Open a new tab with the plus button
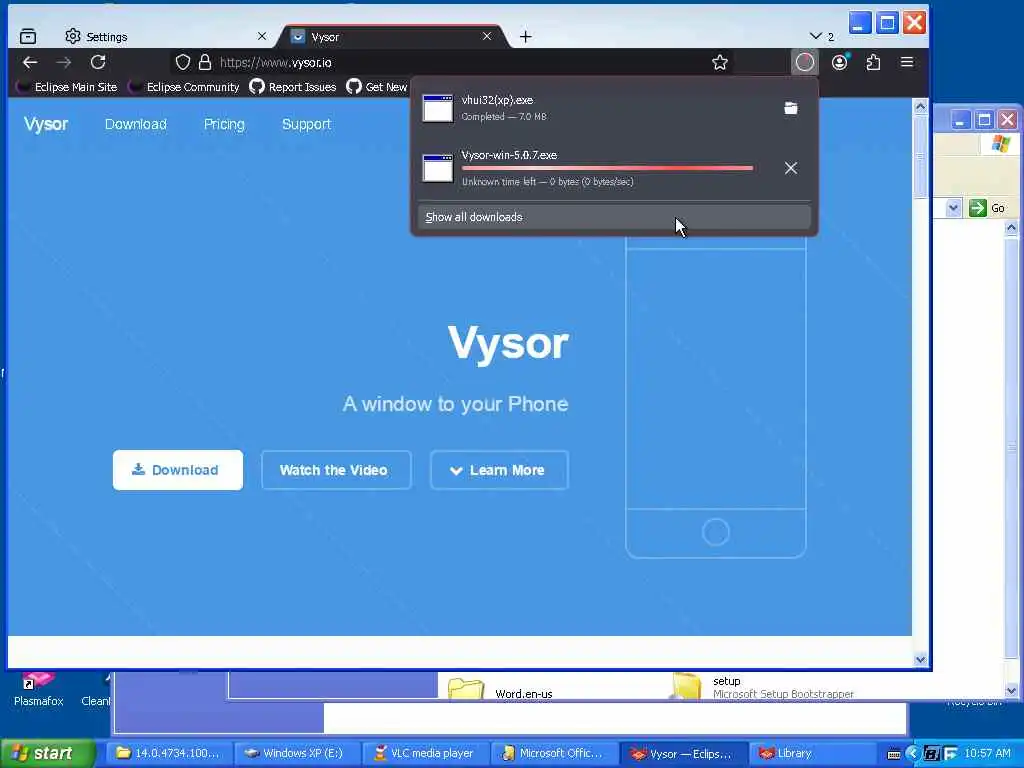Image resolution: width=1024 pixels, height=768 pixels. [526, 37]
